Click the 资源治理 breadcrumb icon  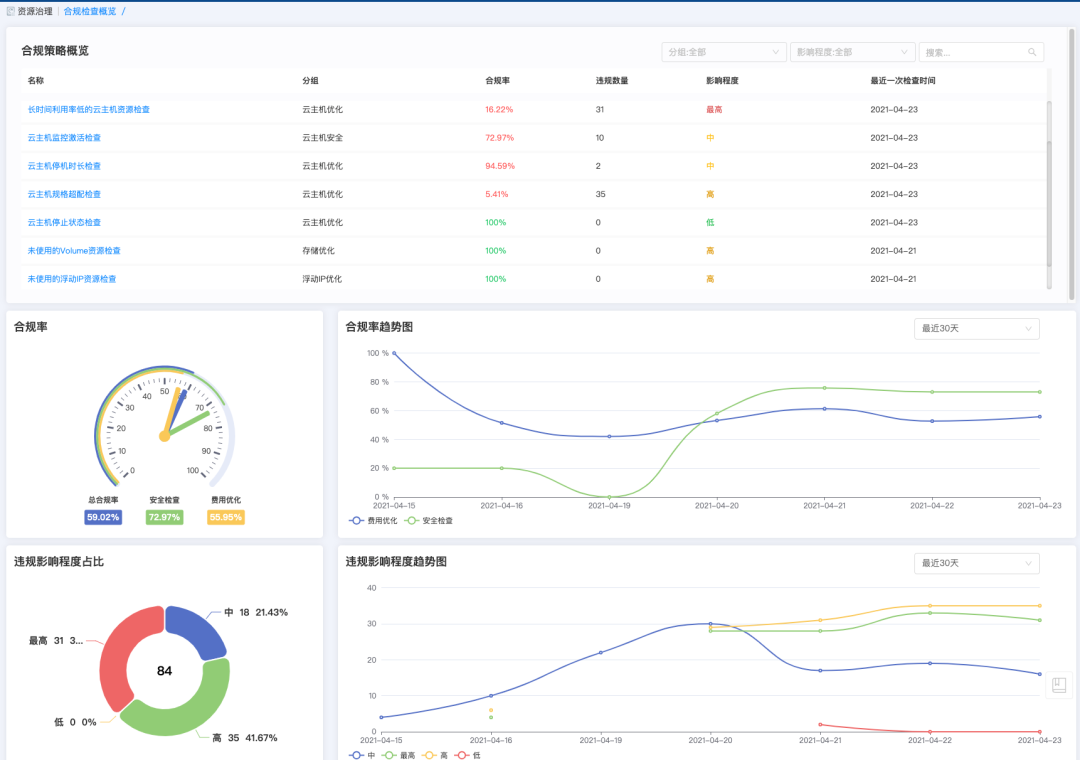(x=10, y=11)
